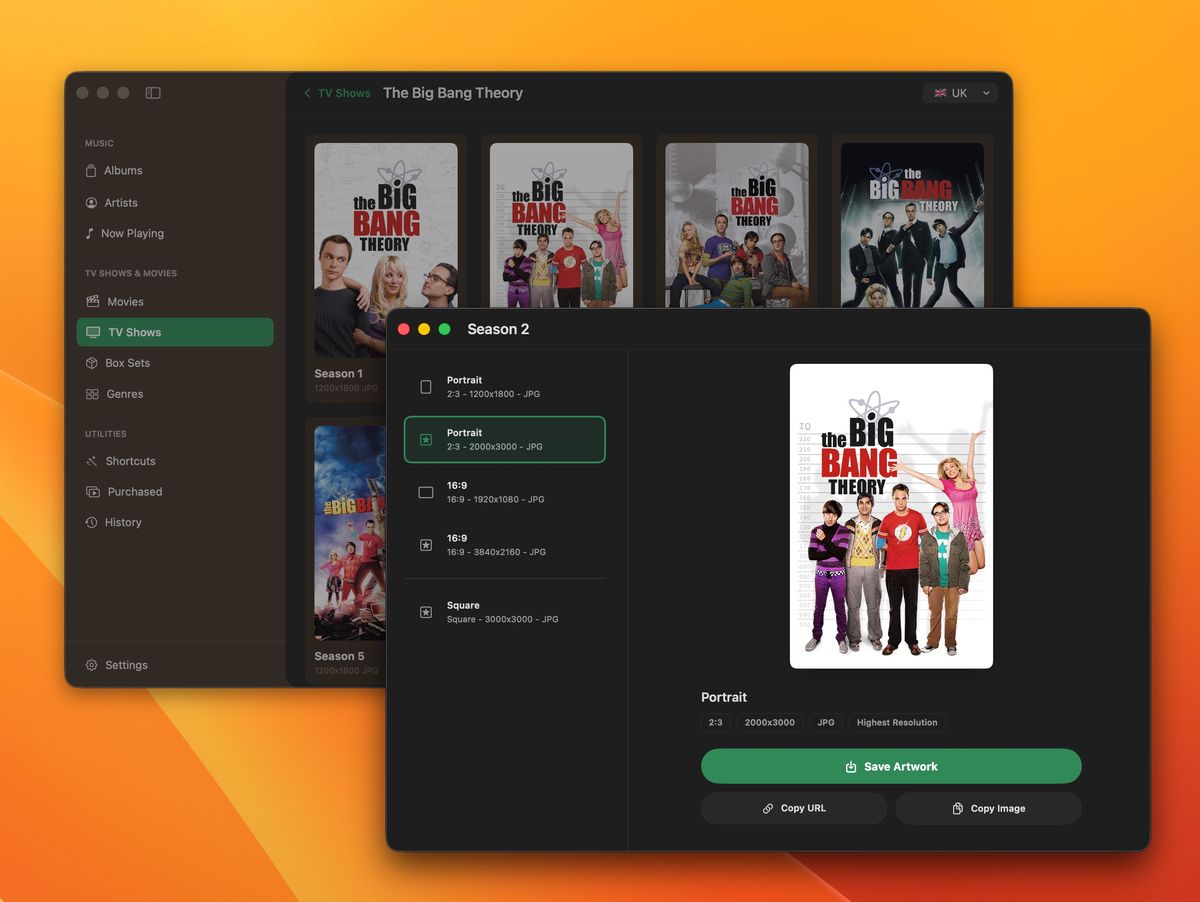1200x902 pixels.
Task: Open the UK region dropdown
Action: pos(960,93)
